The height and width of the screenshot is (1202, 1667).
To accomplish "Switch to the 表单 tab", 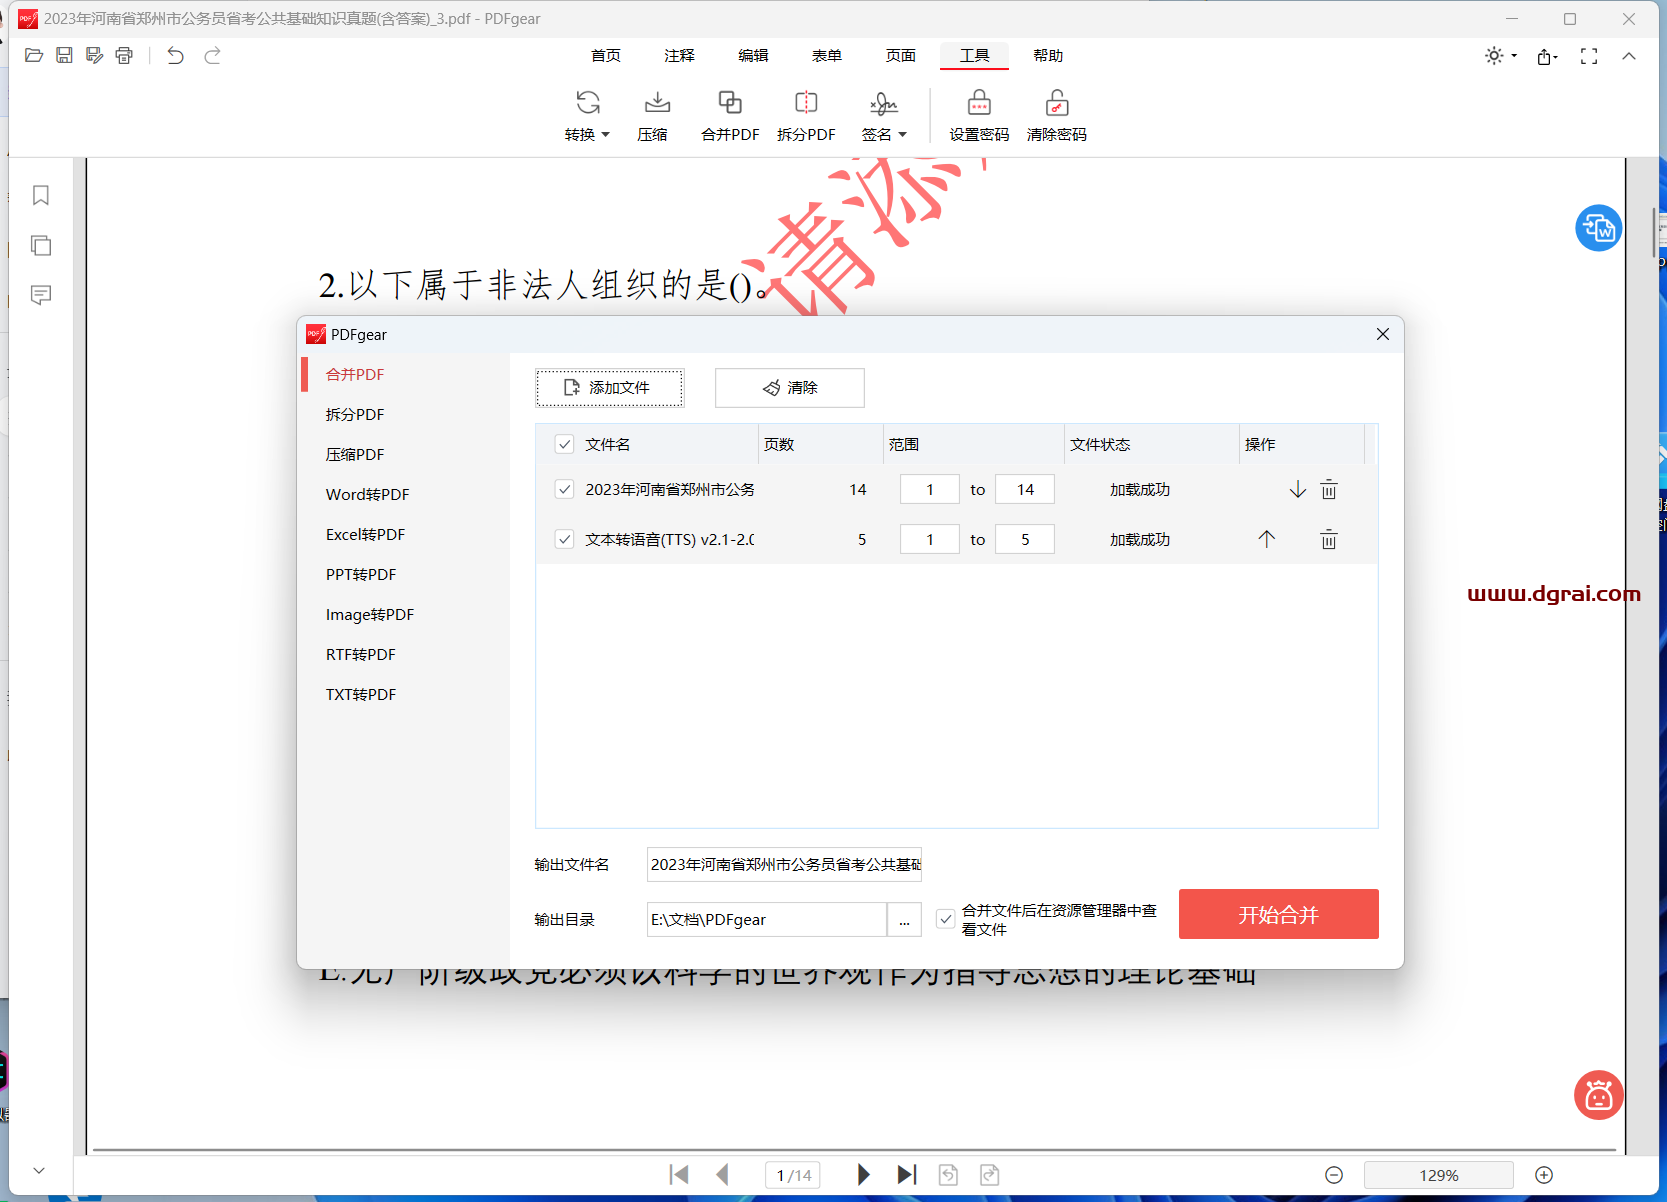I will click(827, 56).
